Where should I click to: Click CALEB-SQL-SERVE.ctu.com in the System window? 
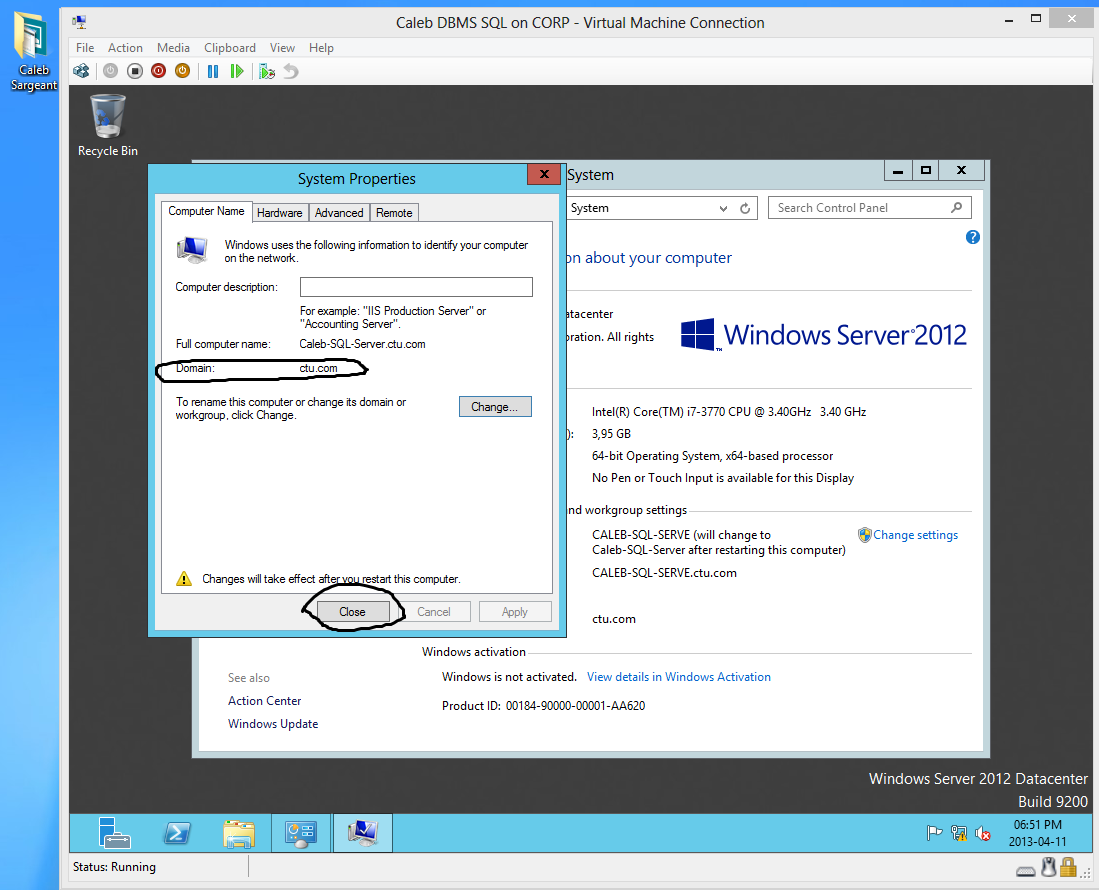[664, 573]
